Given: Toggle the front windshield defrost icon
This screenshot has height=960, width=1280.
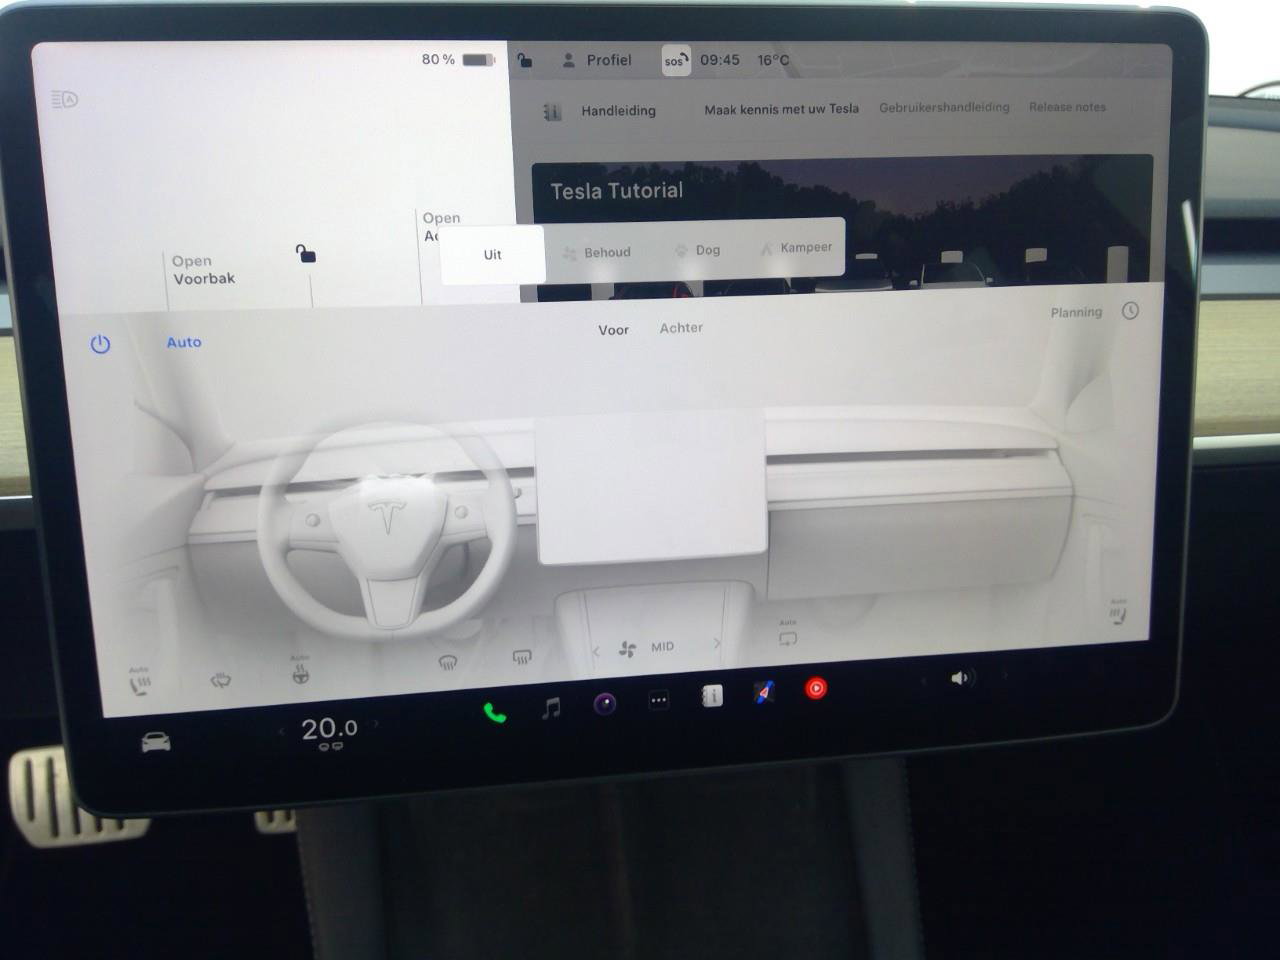Looking at the screenshot, I should coord(448,662).
